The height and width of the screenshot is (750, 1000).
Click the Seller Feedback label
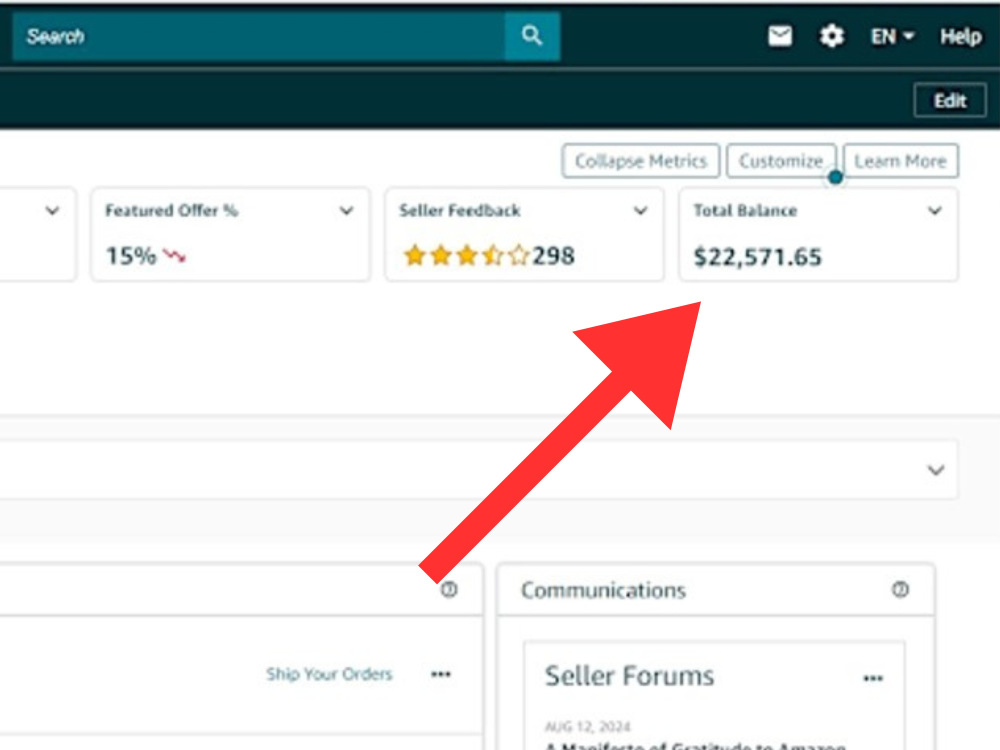point(460,210)
